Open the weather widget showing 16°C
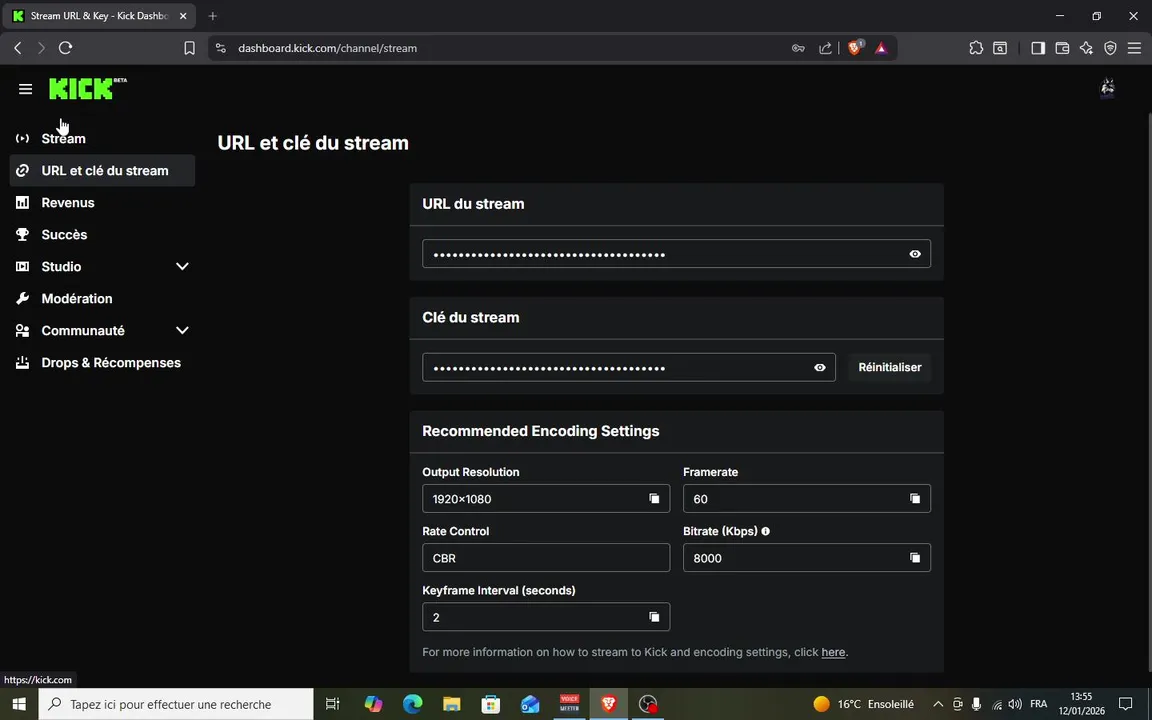Image resolution: width=1152 pixels, height=720 pixels. pos(863,704)
